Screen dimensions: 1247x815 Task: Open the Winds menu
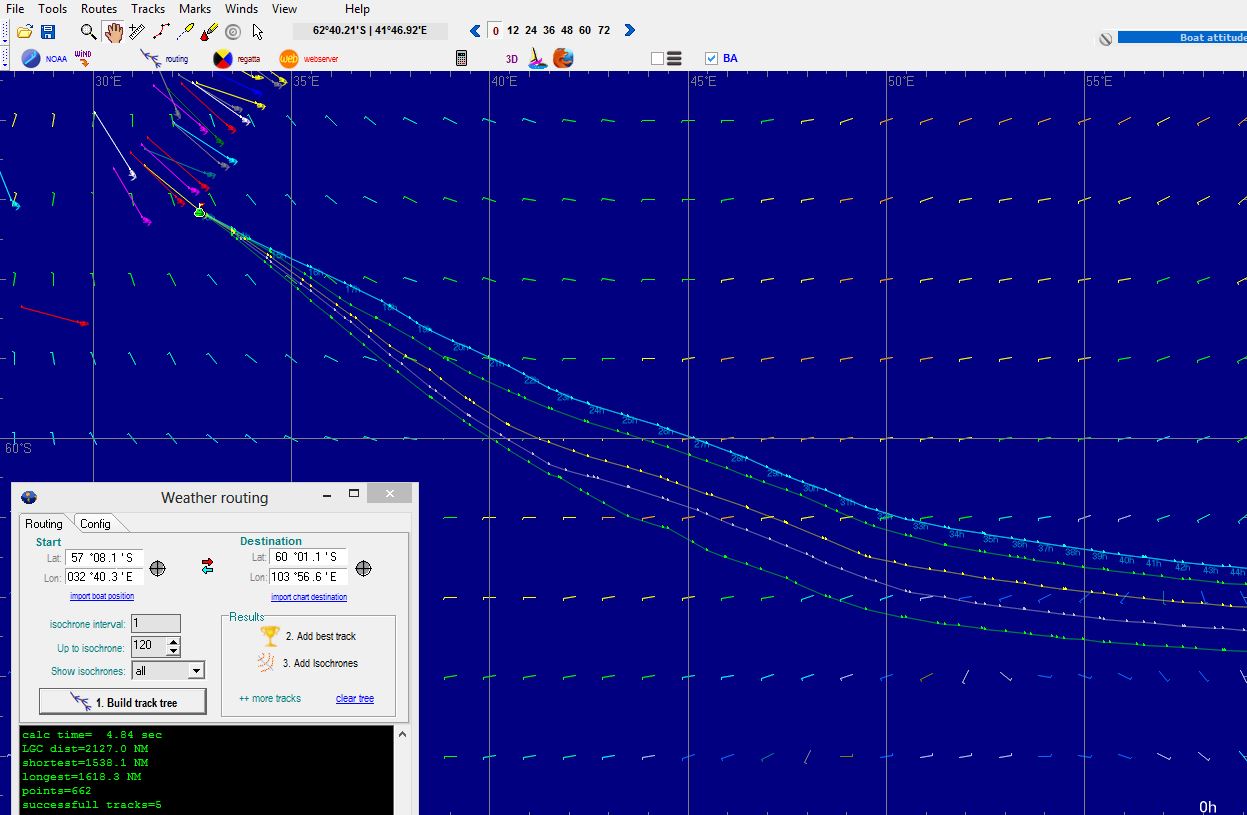tap(243, 9)
